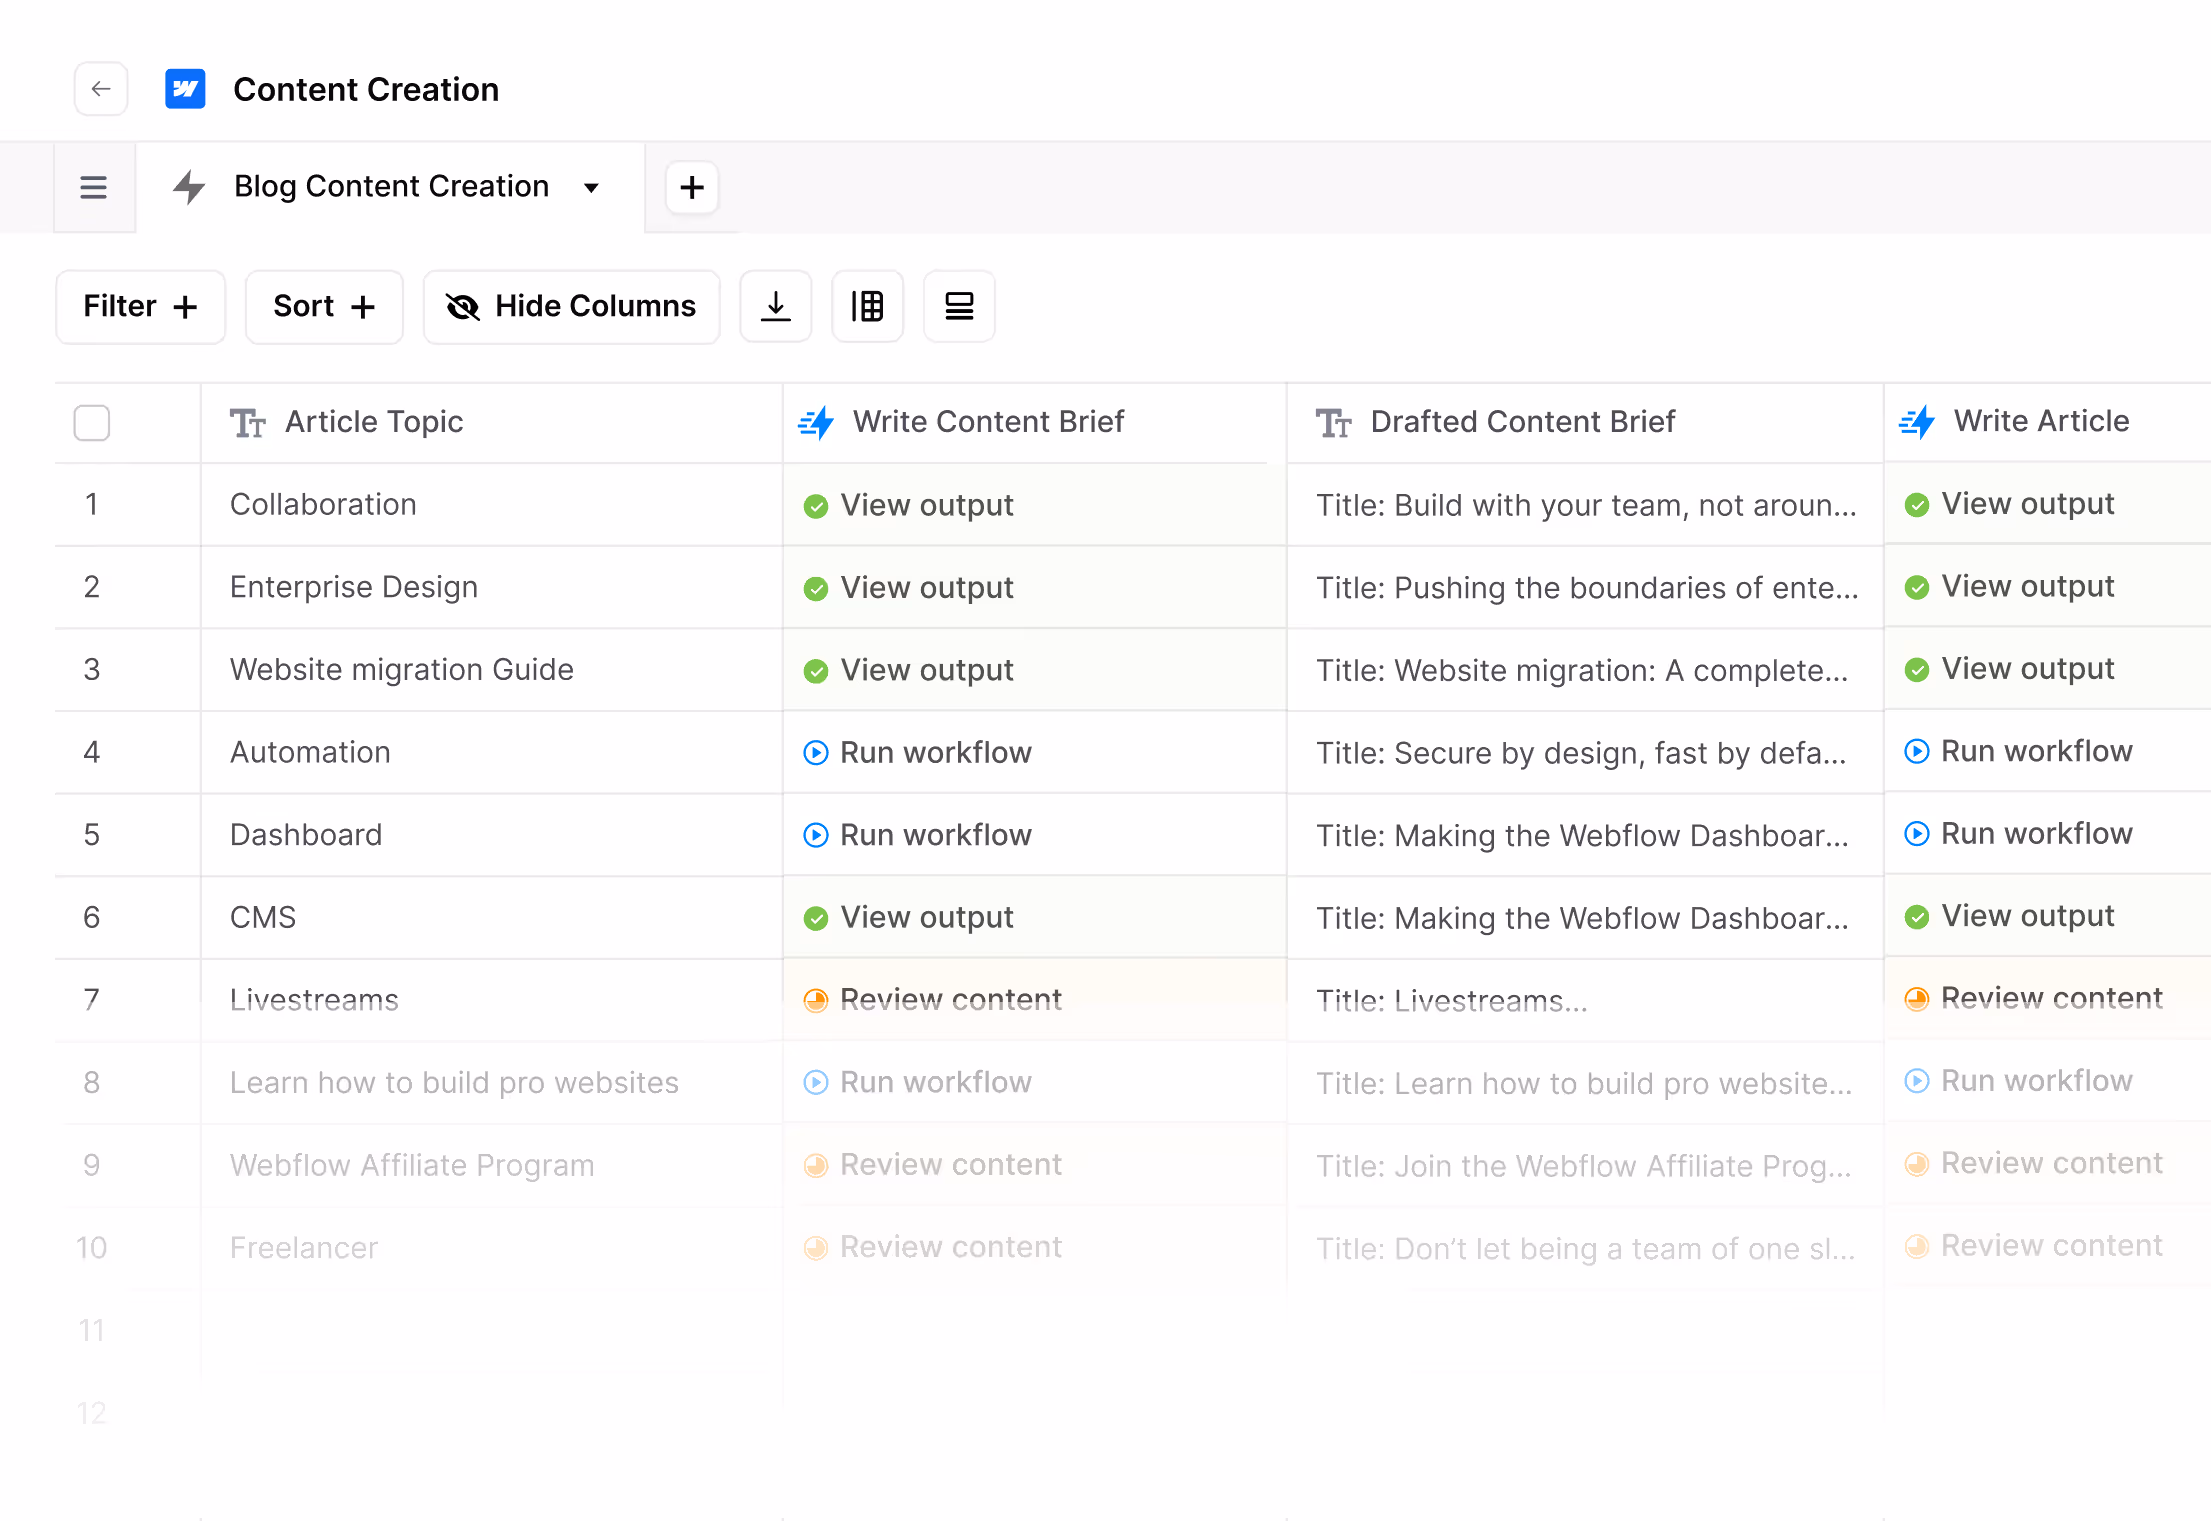Click the row height icon
Image resolution: width=2211 pixels, height=1521 pixels.
pos(959,306)
